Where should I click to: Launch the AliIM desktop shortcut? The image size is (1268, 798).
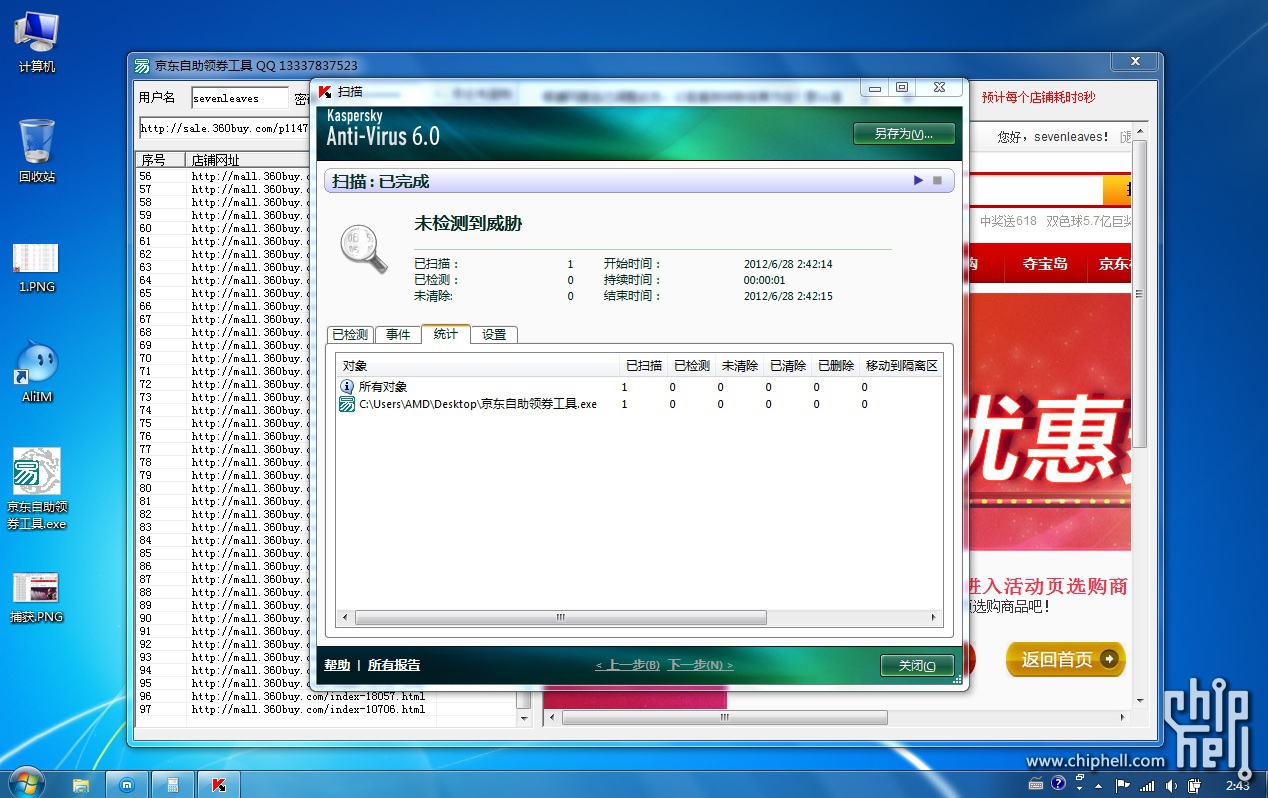pyautogui.click(x=36, y=372)
